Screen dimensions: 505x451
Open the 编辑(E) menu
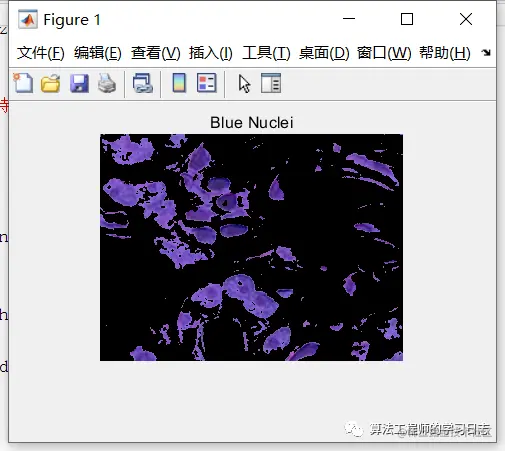98,53
